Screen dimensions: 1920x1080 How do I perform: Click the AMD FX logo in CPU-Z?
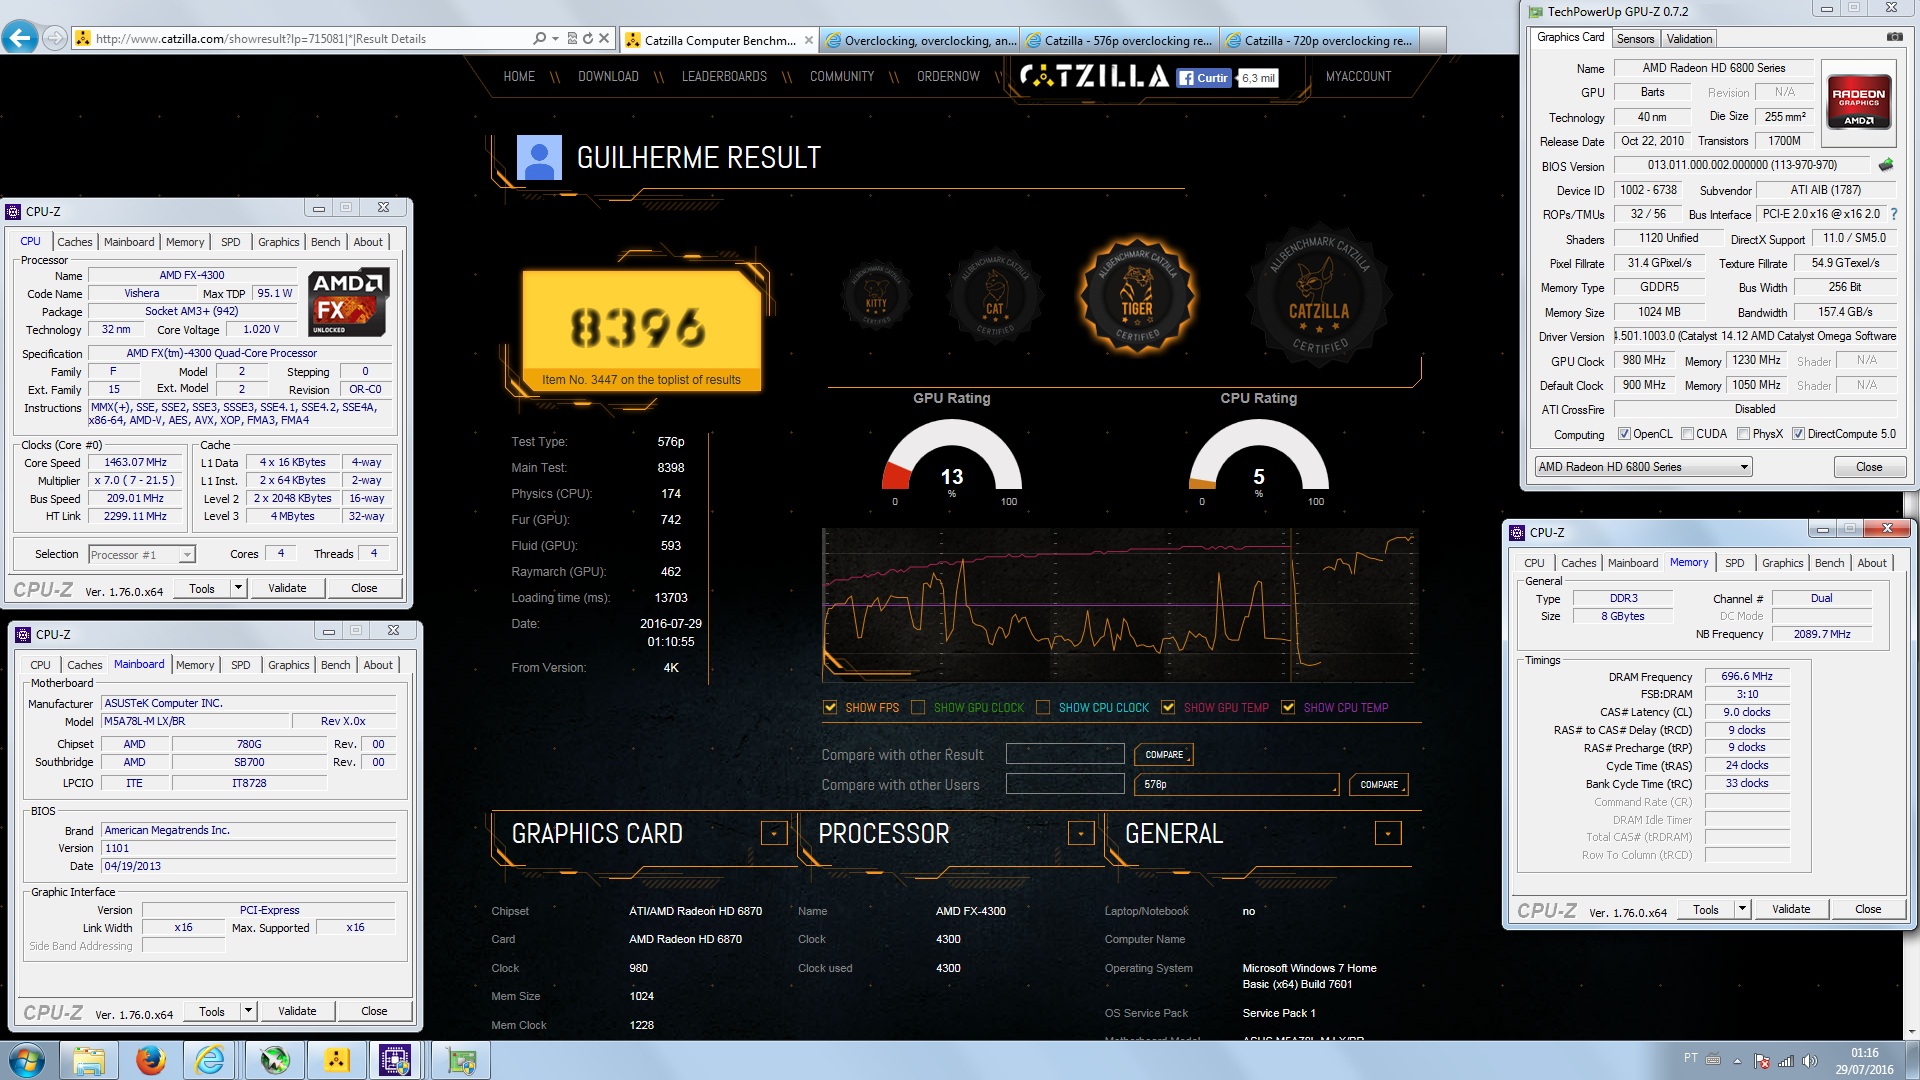click(x=348, y=302)
